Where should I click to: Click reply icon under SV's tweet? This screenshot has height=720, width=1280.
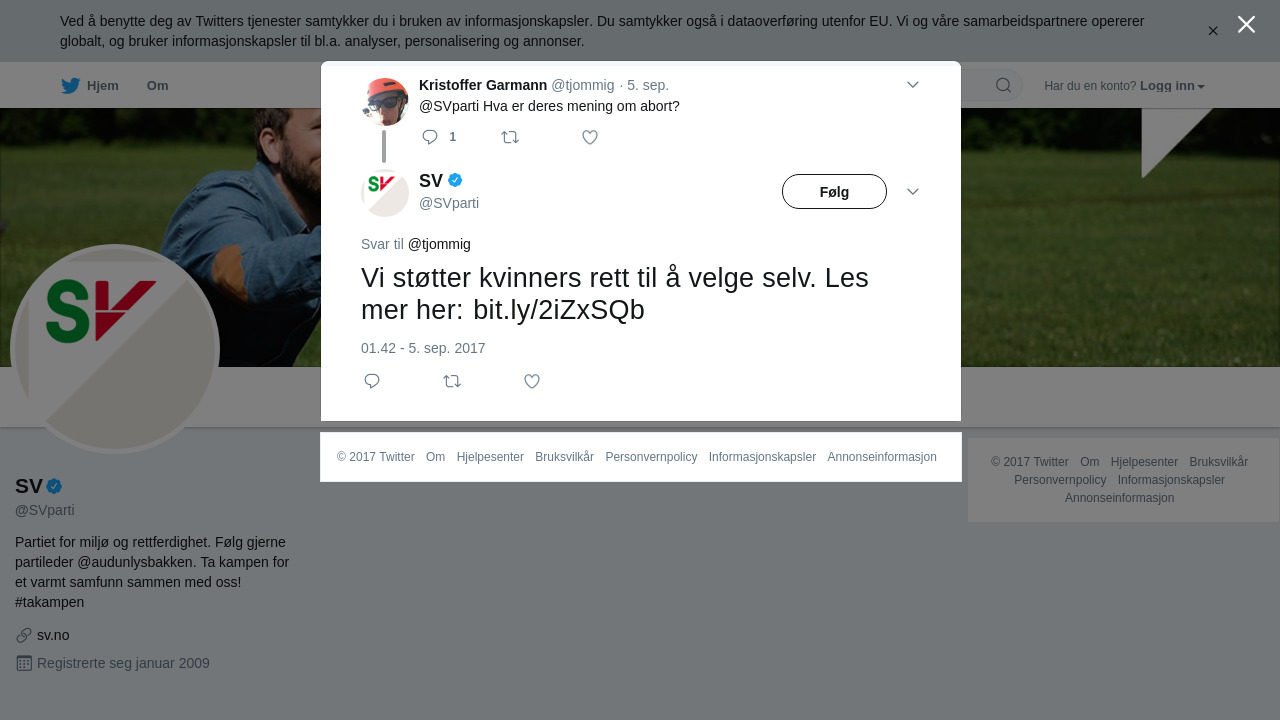point(372,381)
